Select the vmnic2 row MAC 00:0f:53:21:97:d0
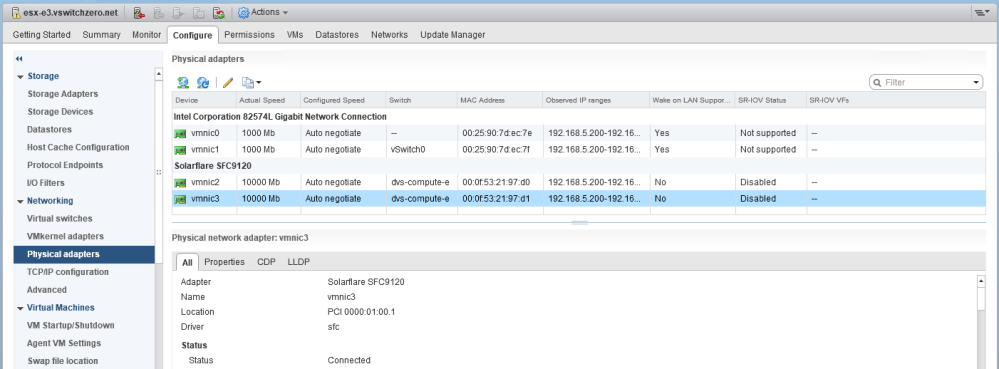This screenshot has height=369, width=999. pyautogui.click(x=496, y=182)
